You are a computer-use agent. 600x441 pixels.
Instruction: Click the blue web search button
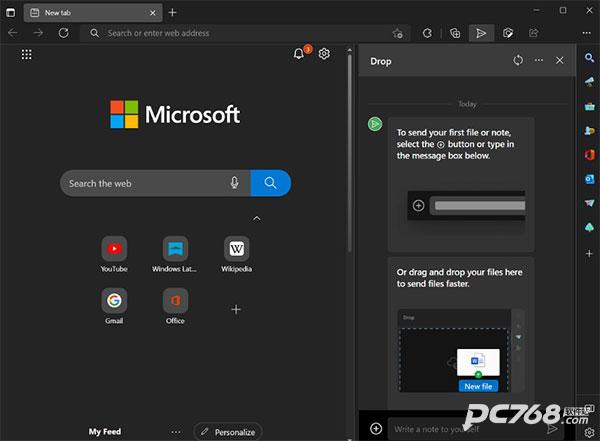coord(271,183)
